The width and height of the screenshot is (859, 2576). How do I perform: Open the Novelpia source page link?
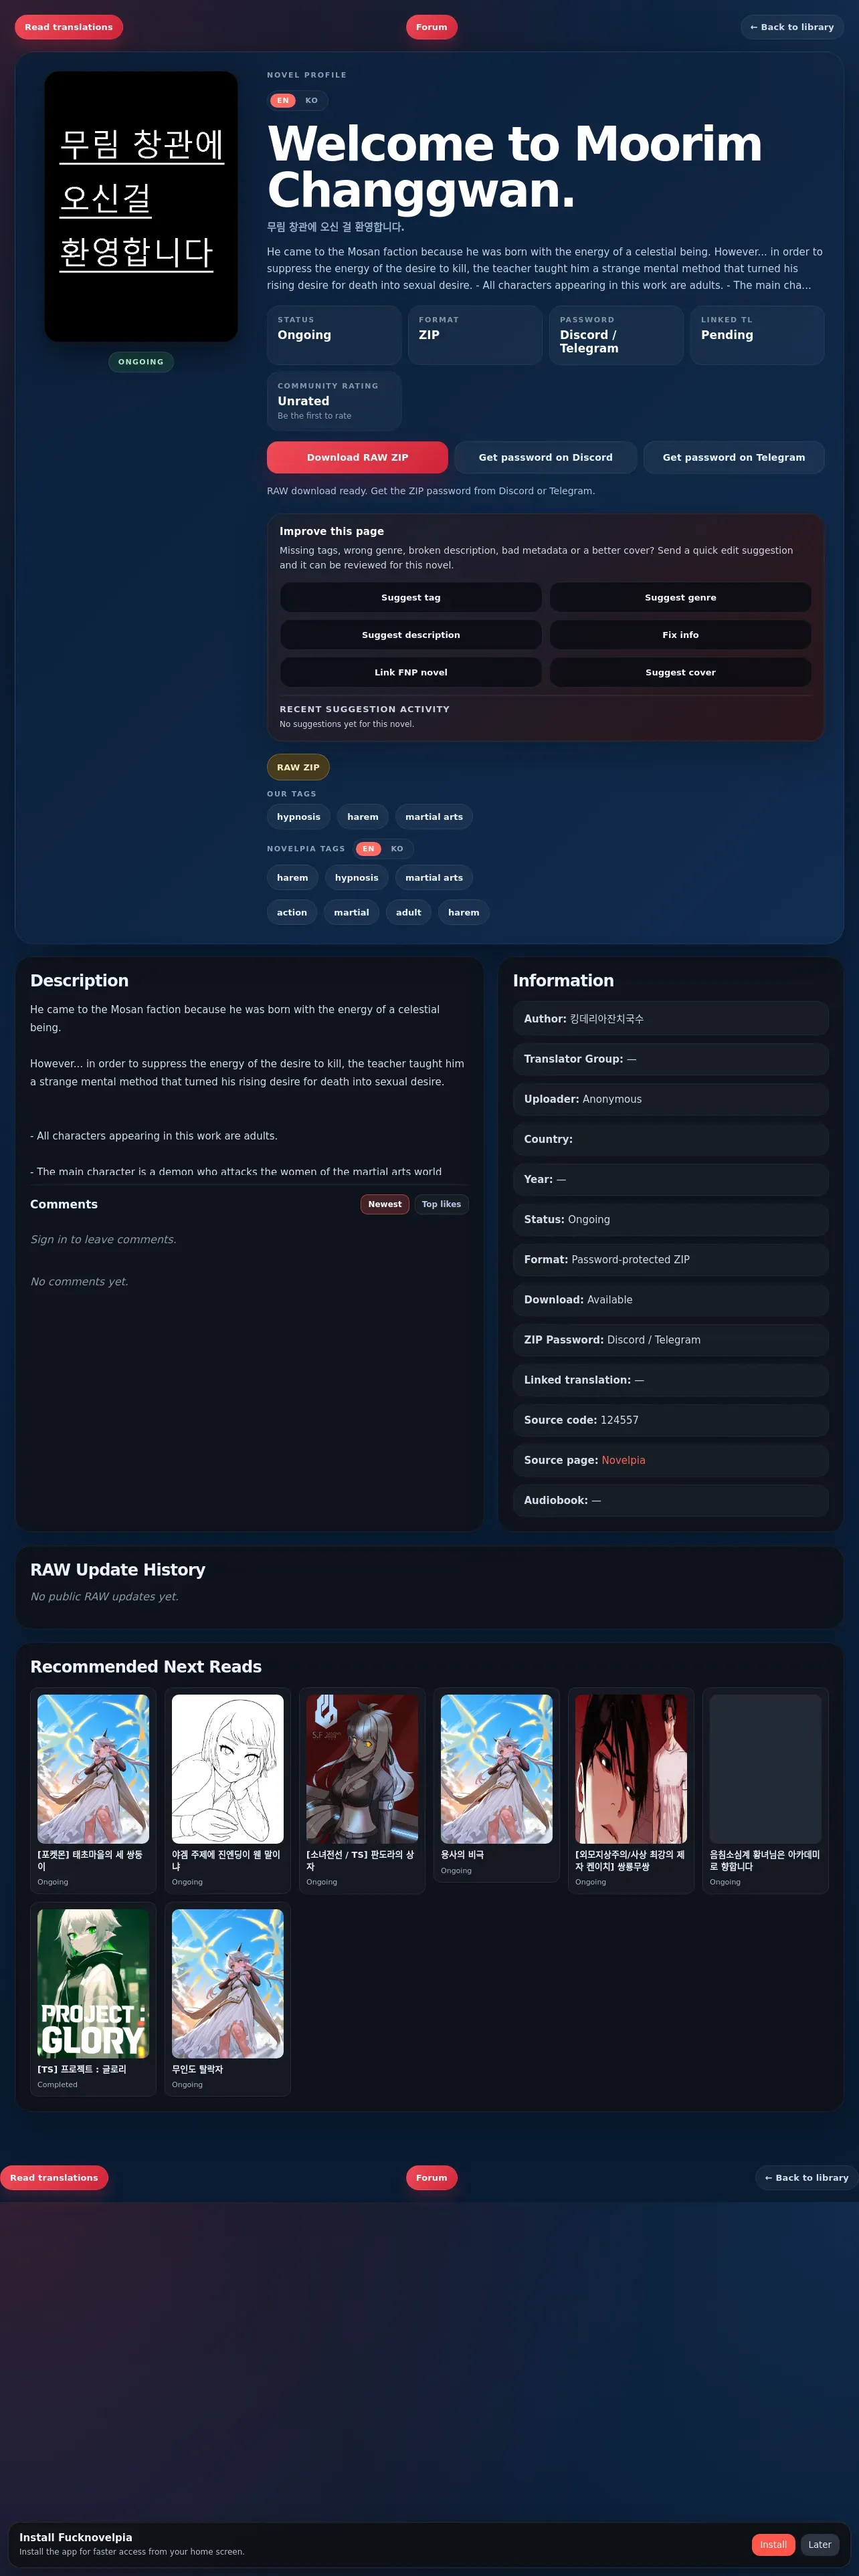623,1460
